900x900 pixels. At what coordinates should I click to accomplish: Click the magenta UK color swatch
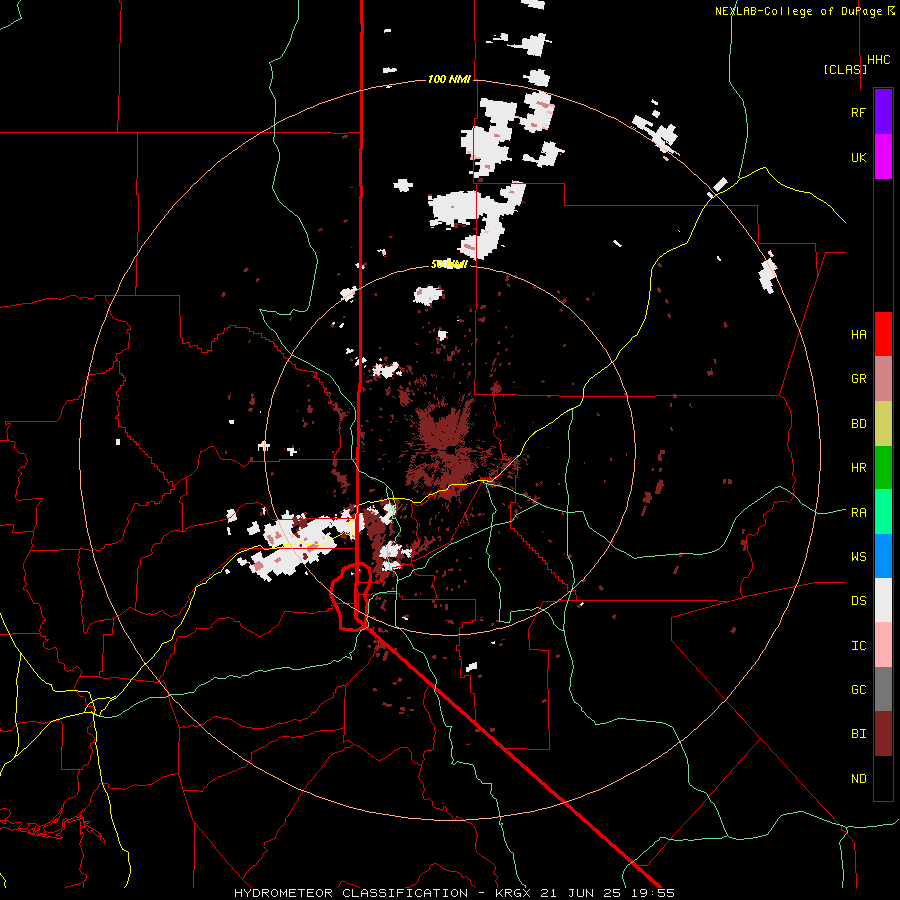coord(883,157)
